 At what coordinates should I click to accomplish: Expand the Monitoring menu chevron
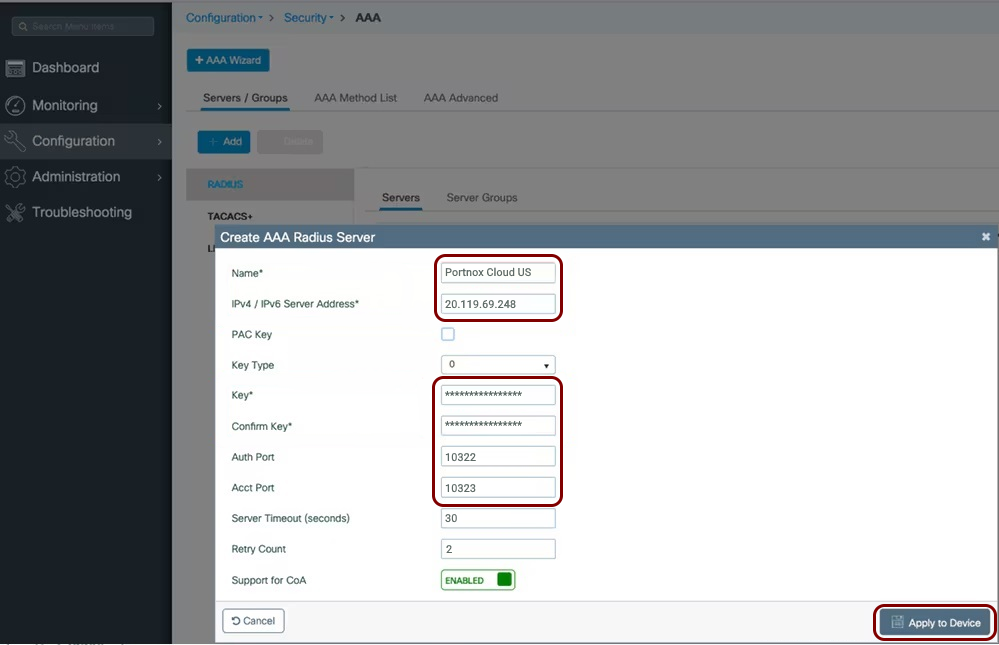[159, 106]
